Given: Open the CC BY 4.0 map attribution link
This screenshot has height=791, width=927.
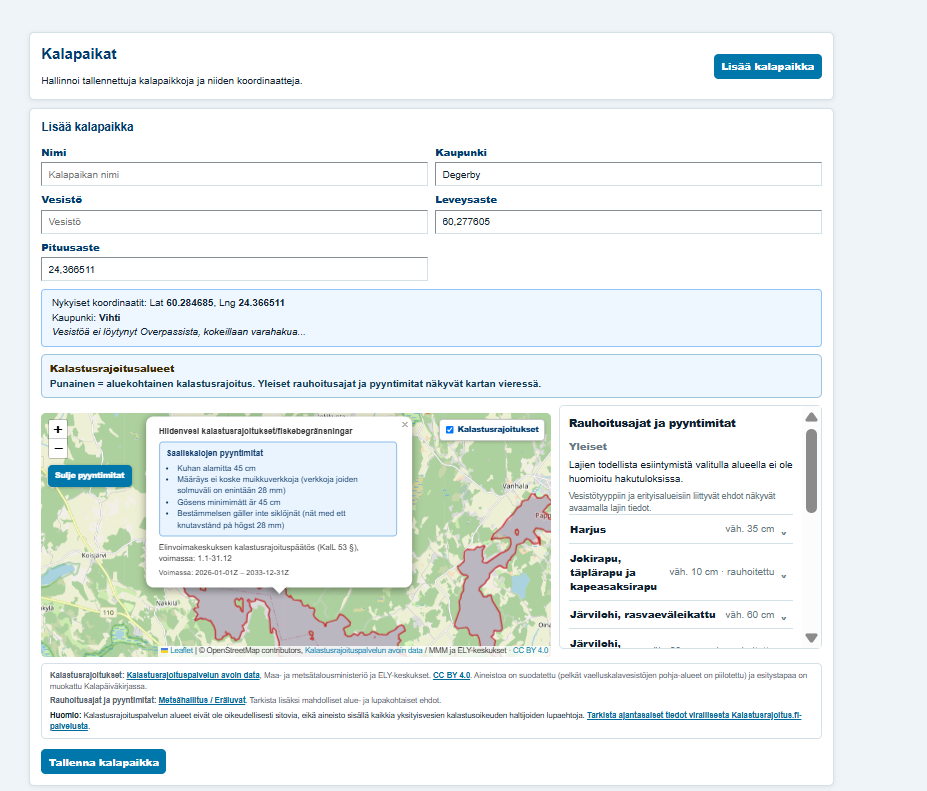Looking at the screenshot, I should [x=530, y=650].
